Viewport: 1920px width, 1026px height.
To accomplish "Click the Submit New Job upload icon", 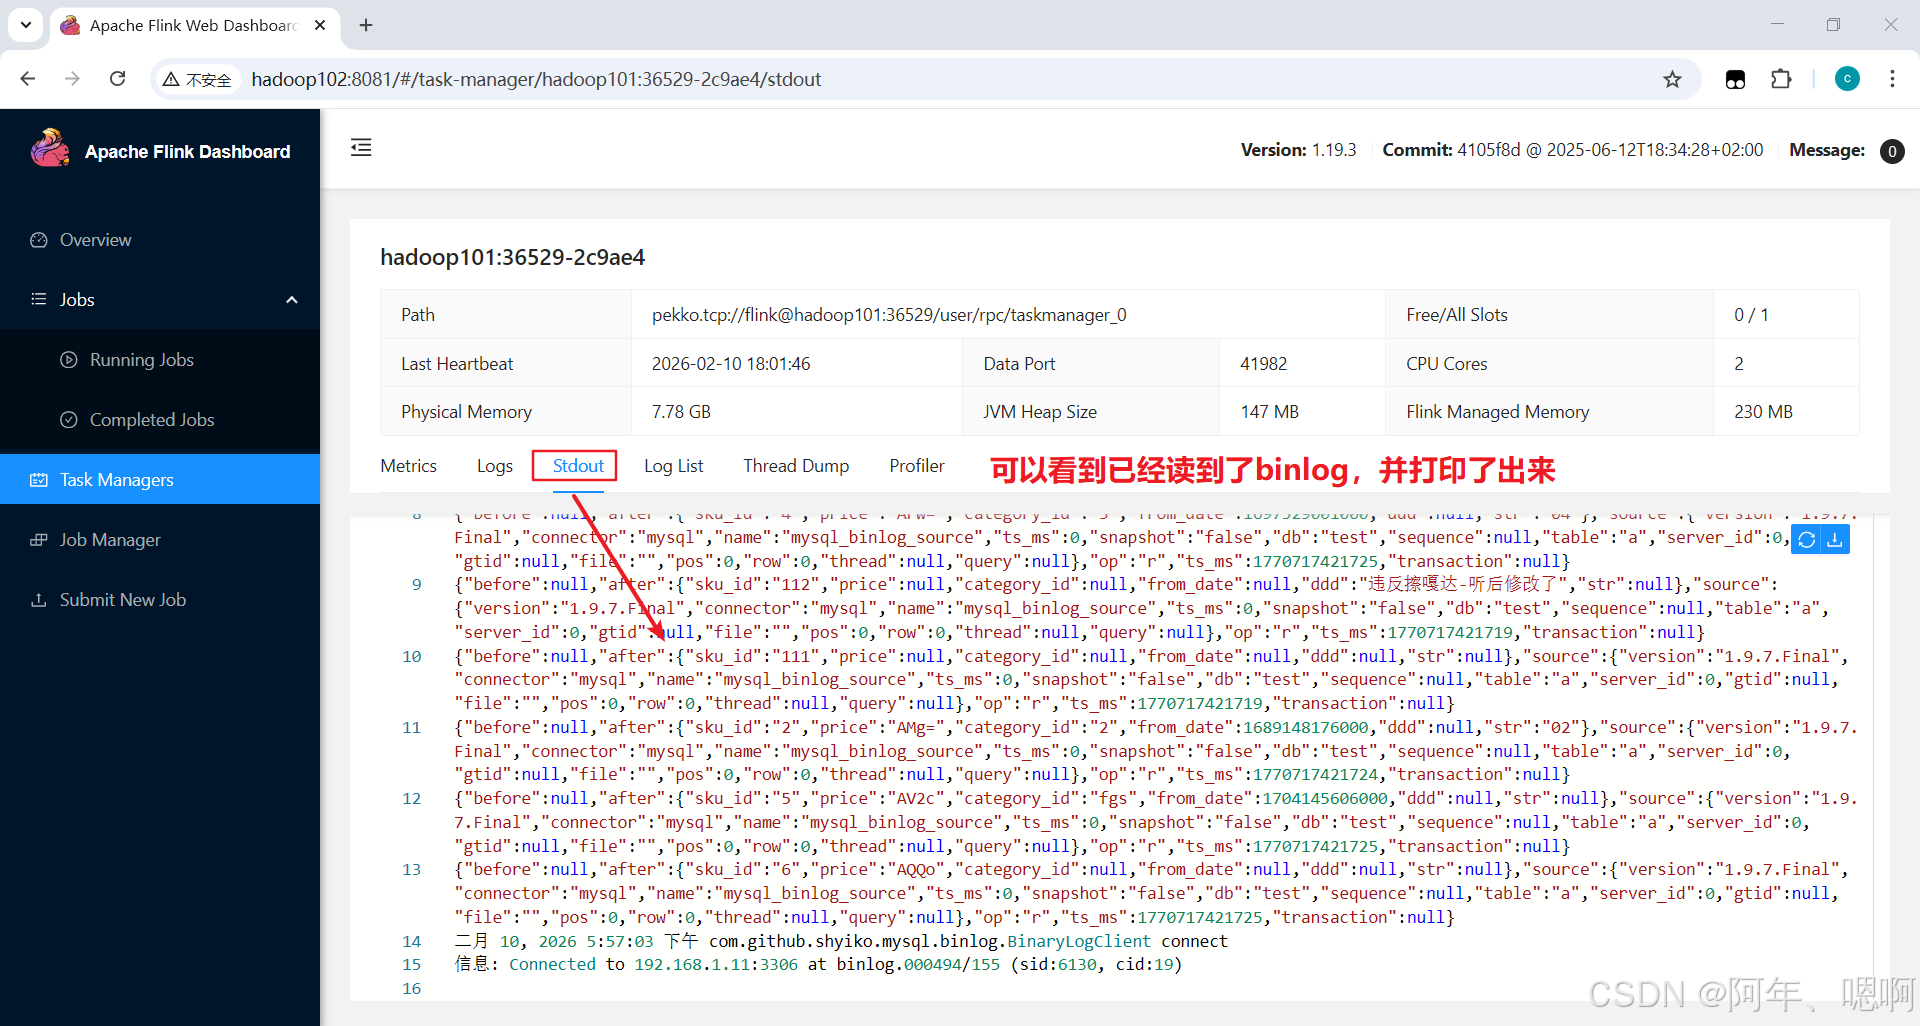I will (39, 600).
